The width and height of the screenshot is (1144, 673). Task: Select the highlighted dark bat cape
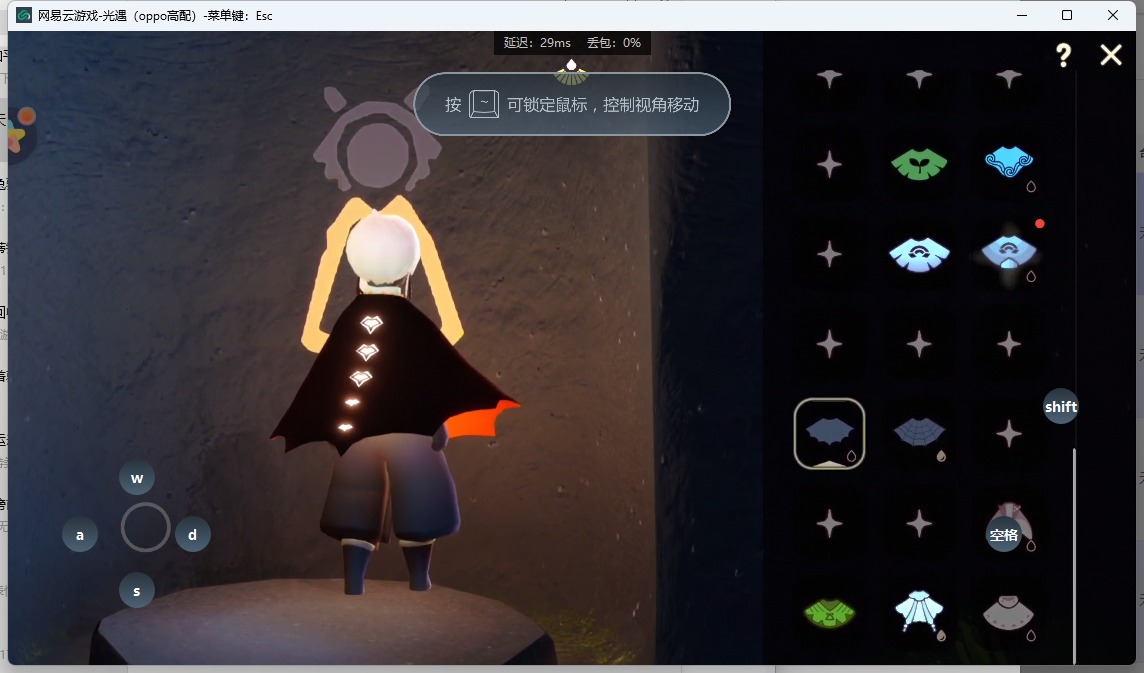click(x=830, y=434)
